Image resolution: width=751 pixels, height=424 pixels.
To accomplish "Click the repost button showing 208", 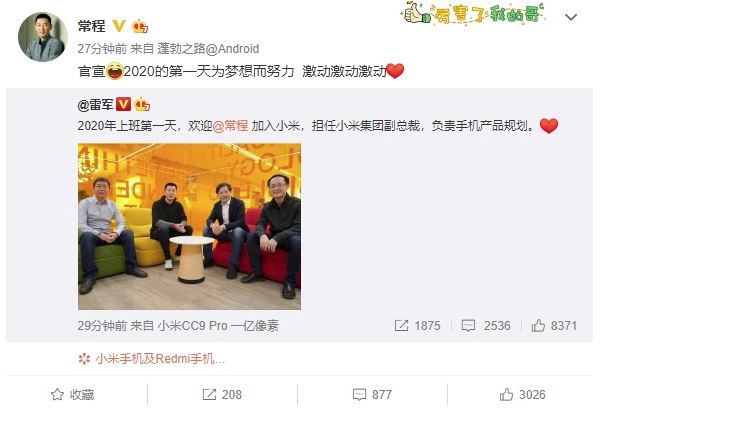I will tap(222, 395).
